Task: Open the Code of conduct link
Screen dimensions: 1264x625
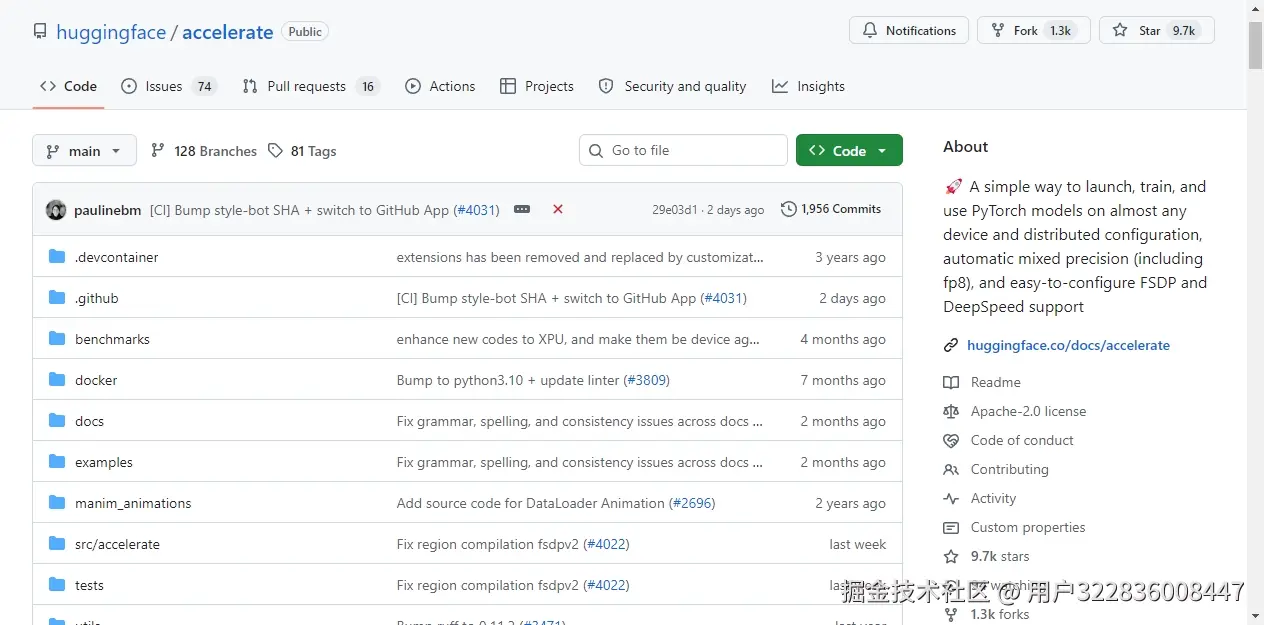Action: click(x=1022, y=440)
